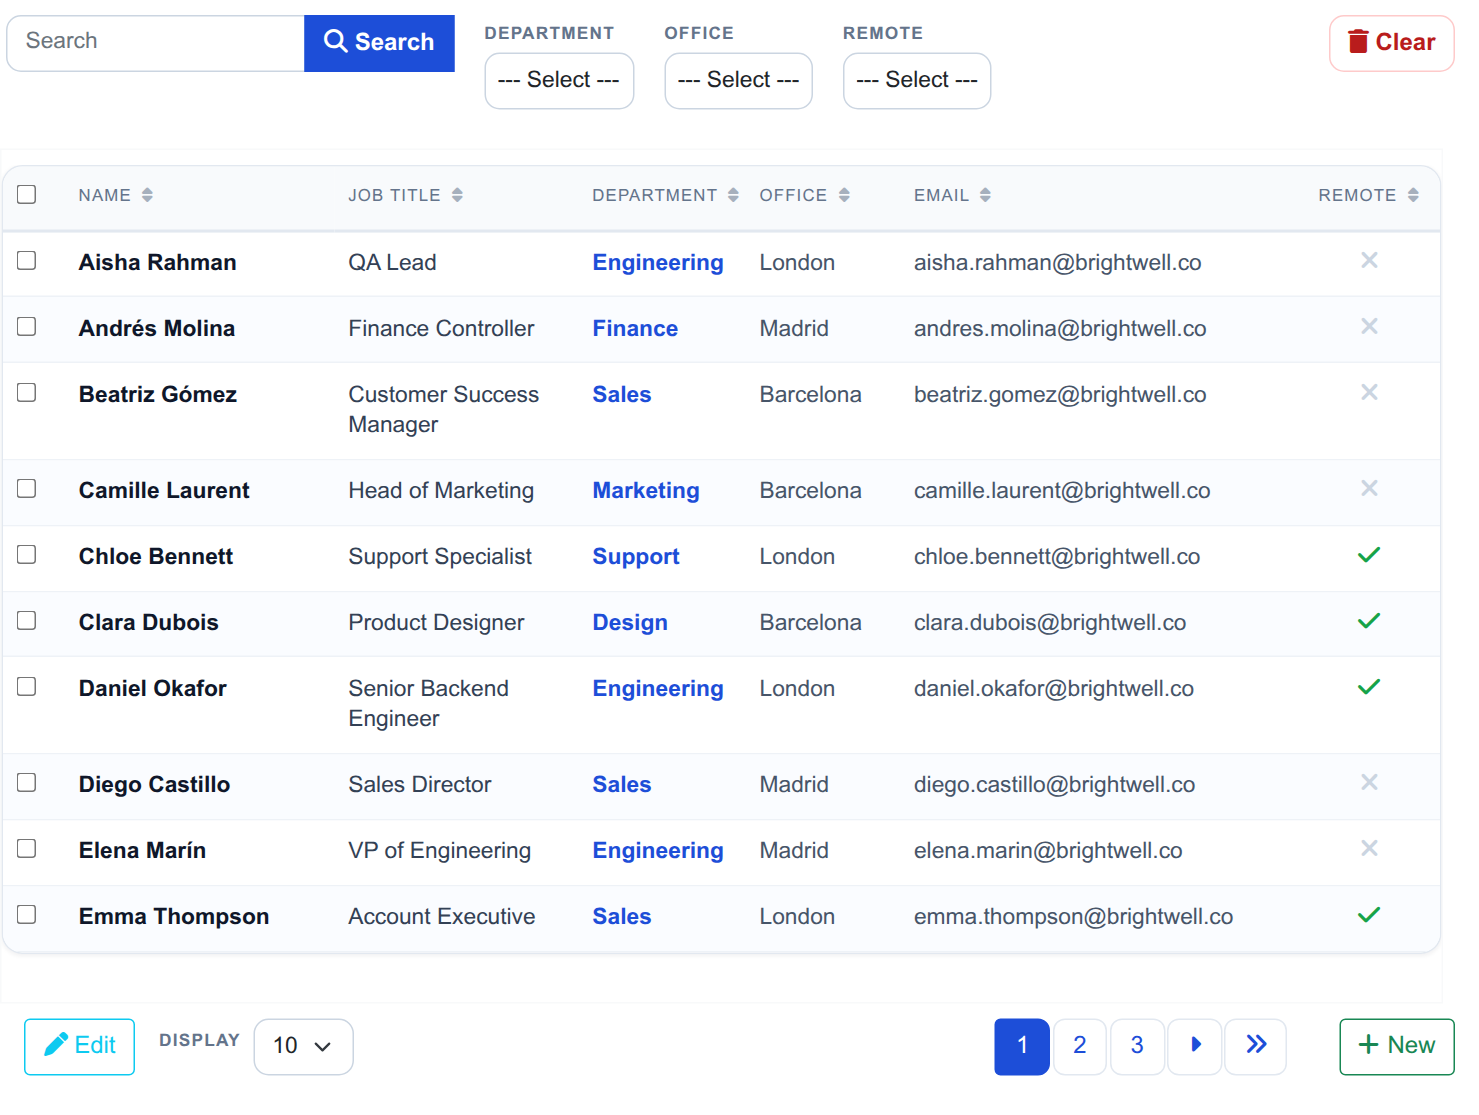
Task: Click the remote X icon for Diego Castillo
Action: [x=1369, y=783]
